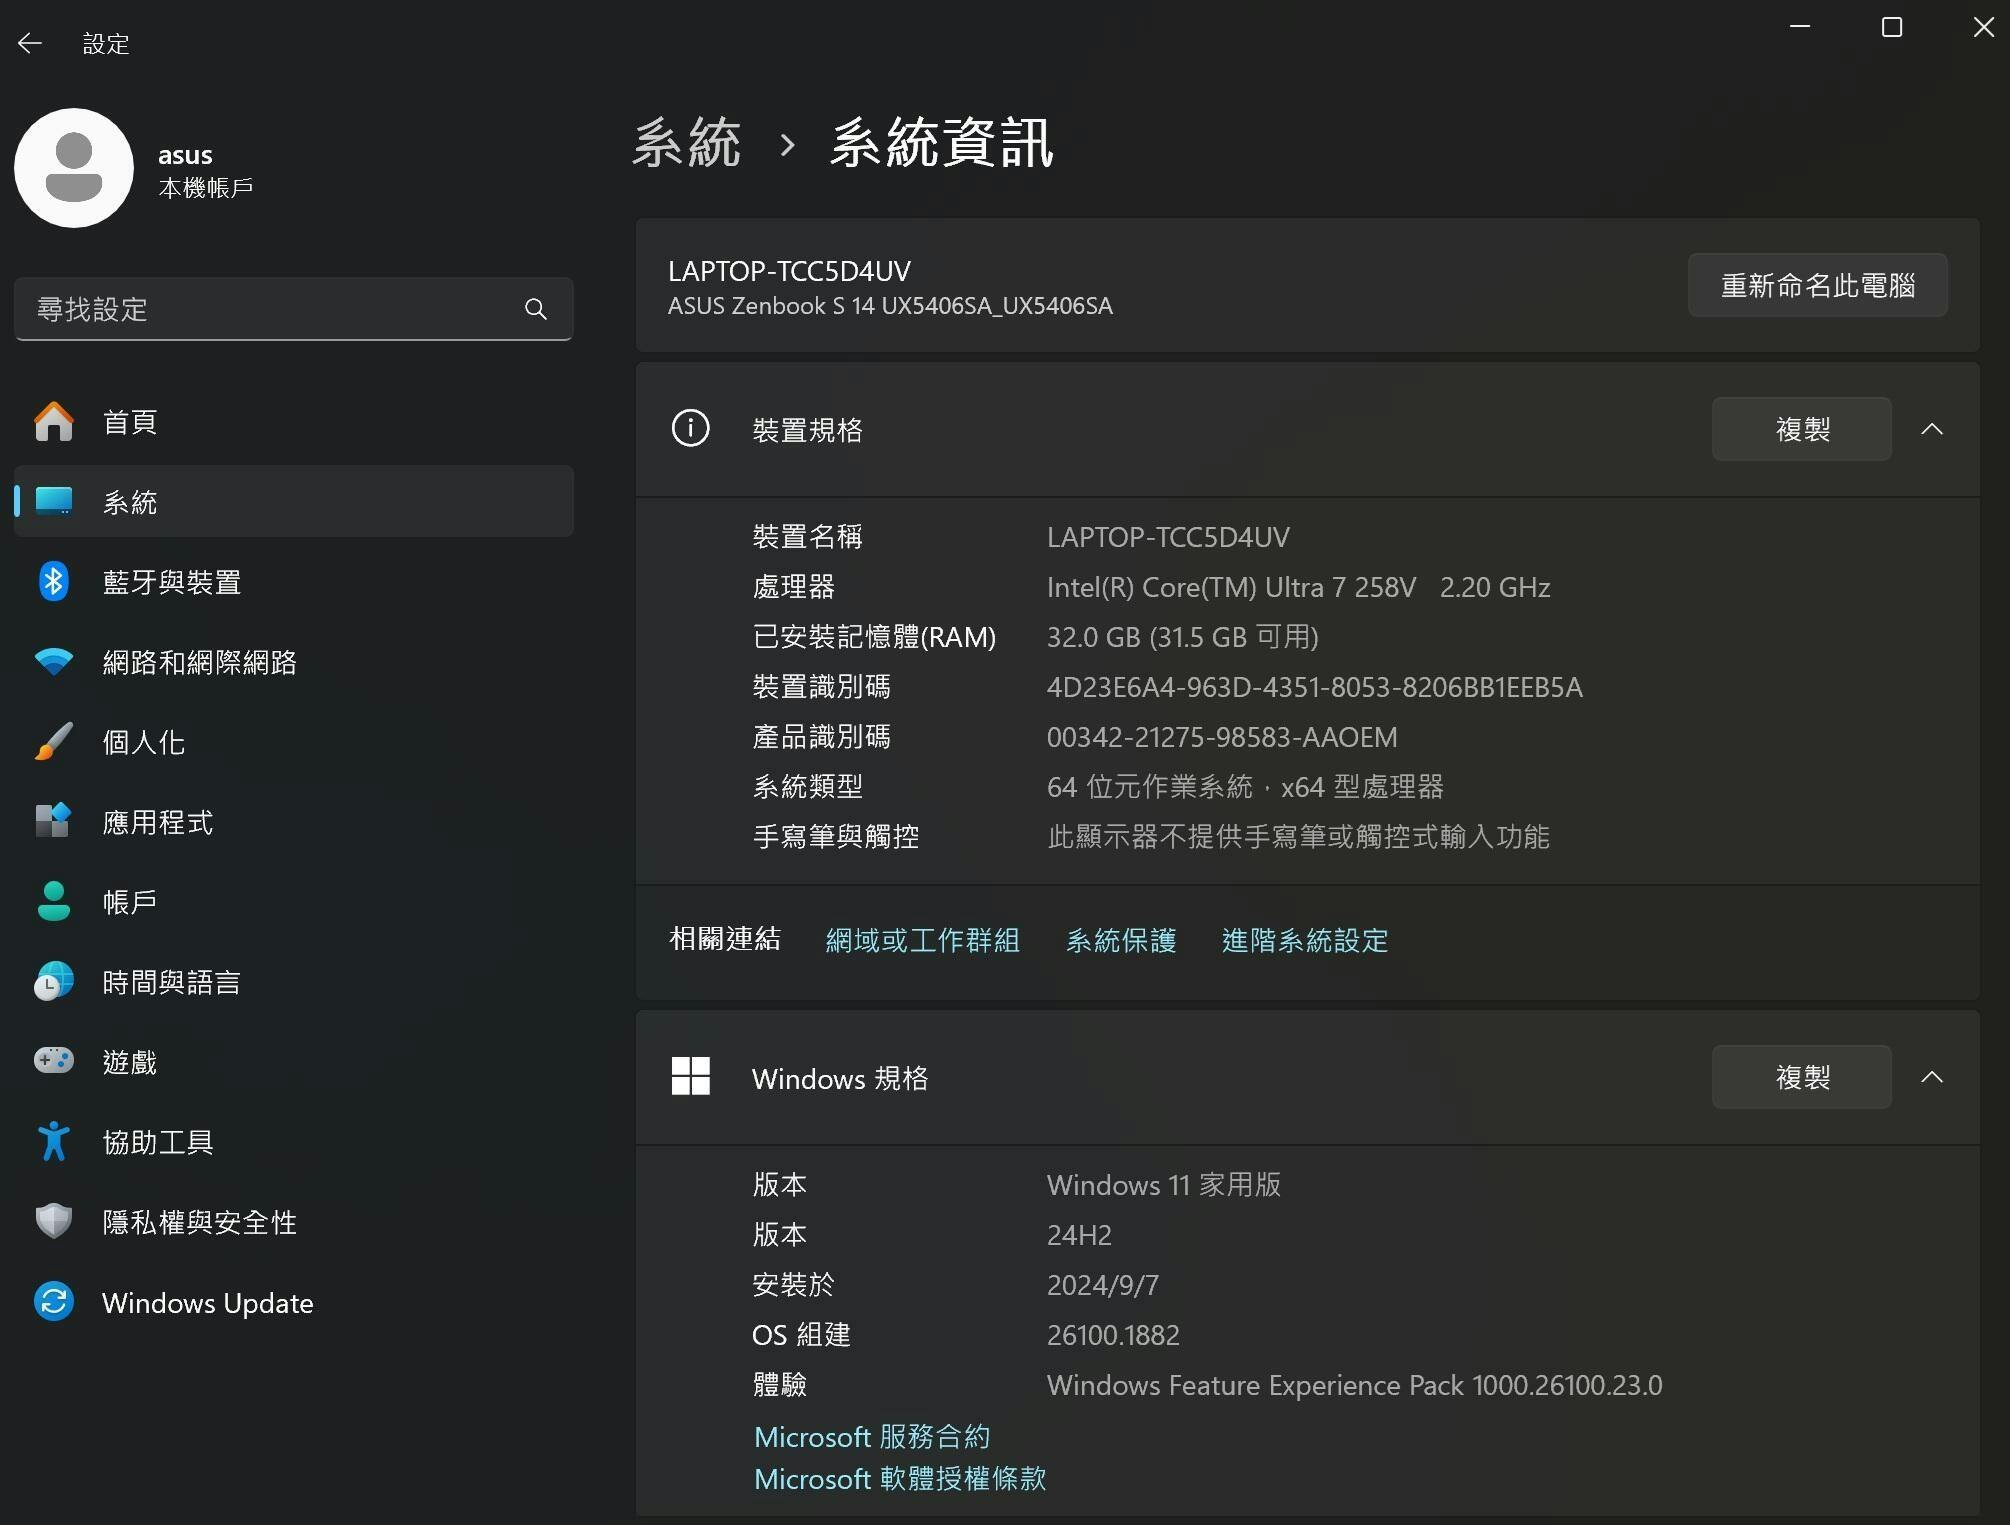Select 藍牙與裝置 in the sidebar
This screenshot has width=2010, height=1525.
pyautogui.click(x=294, y=581)
